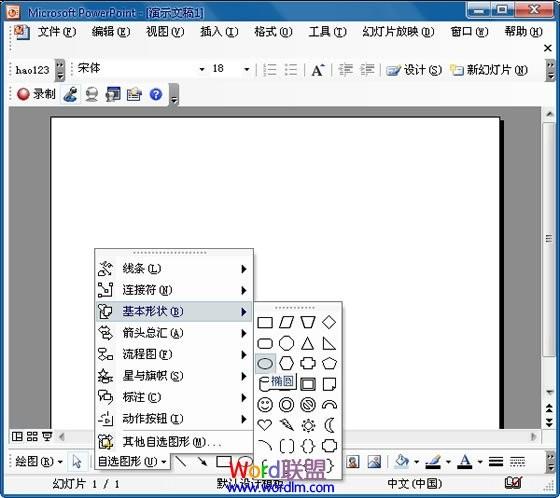Viewport: 560px width, 498px height.
Task: Open the Insert menu
Action: [x=219, y=32]
